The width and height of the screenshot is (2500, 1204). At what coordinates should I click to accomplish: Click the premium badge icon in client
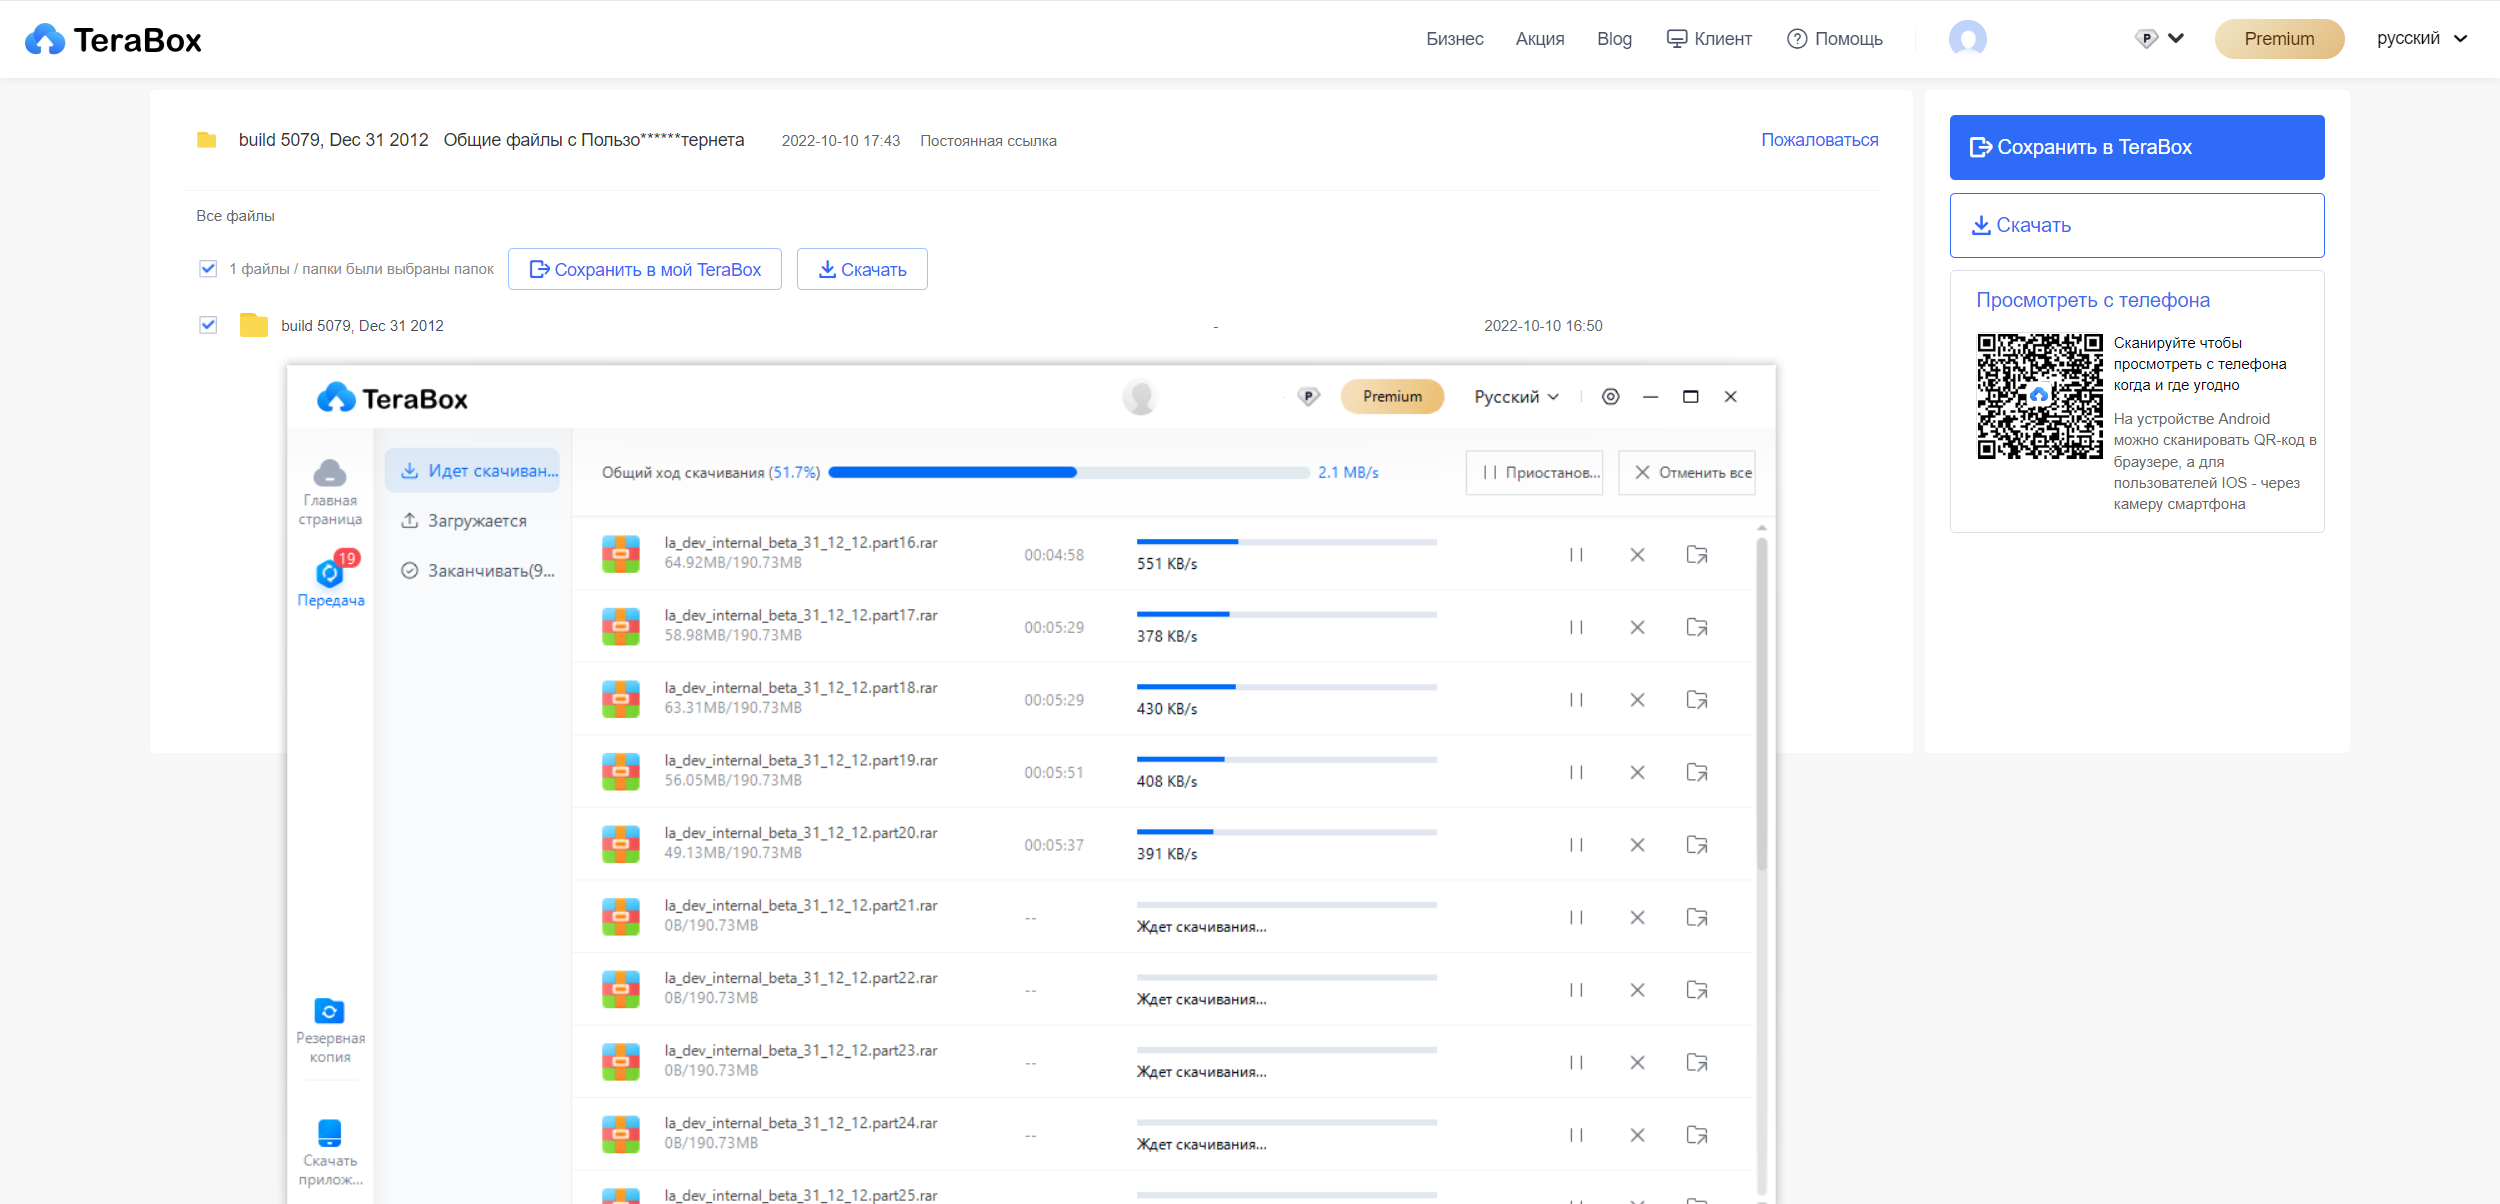coord(1308,397)
